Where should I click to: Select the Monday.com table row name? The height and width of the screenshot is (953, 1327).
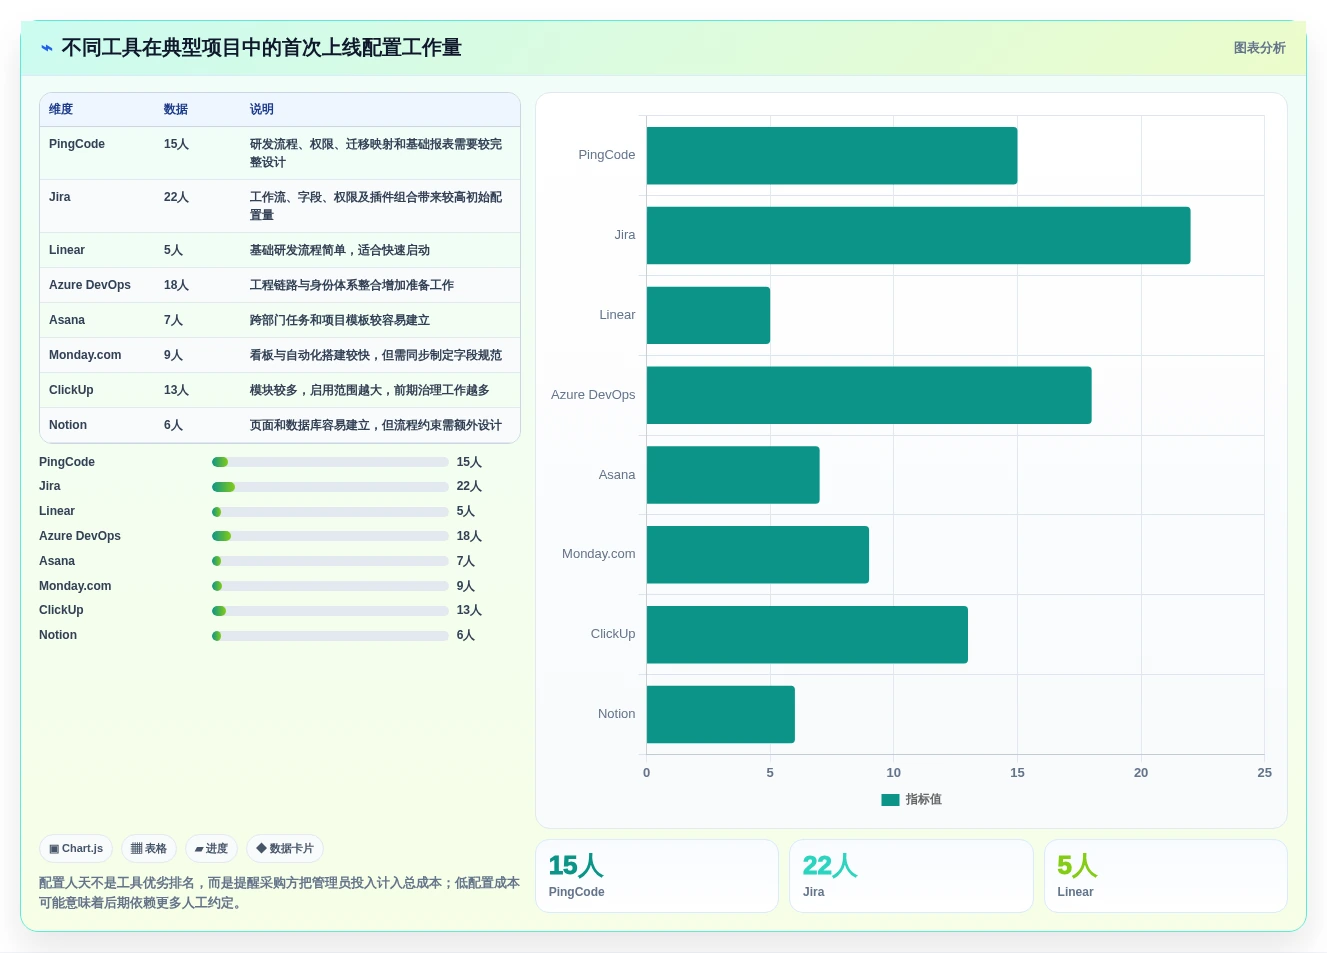(x=85, y=355)
